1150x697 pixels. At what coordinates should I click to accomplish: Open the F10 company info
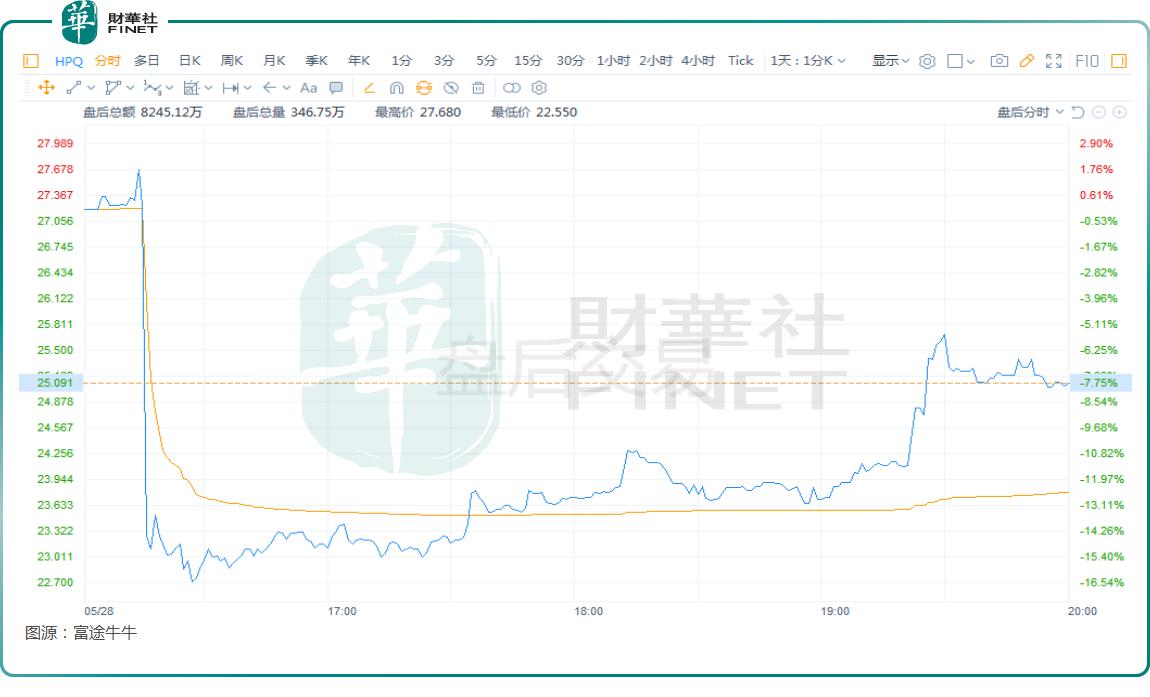click(x=1087, y=61)
